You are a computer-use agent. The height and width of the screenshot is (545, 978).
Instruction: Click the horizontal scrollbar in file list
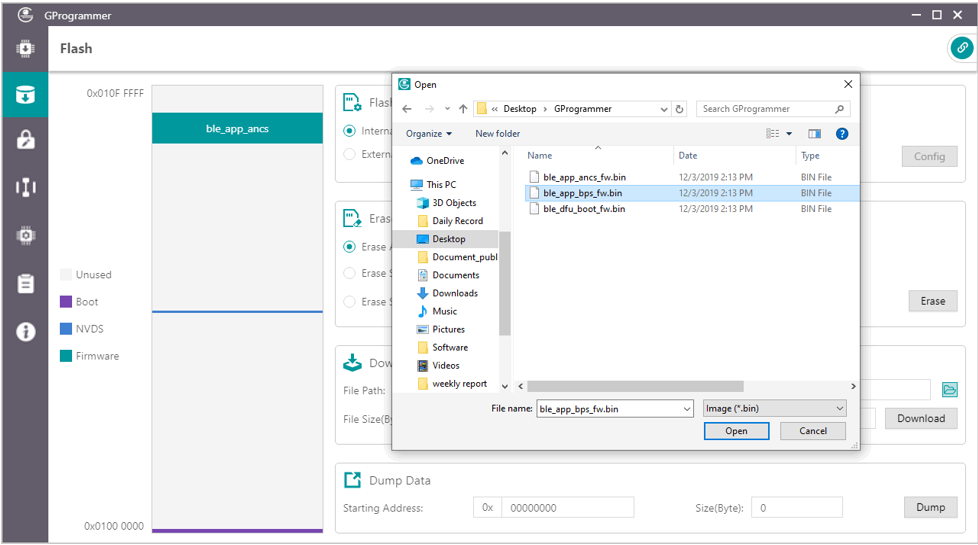635,387
